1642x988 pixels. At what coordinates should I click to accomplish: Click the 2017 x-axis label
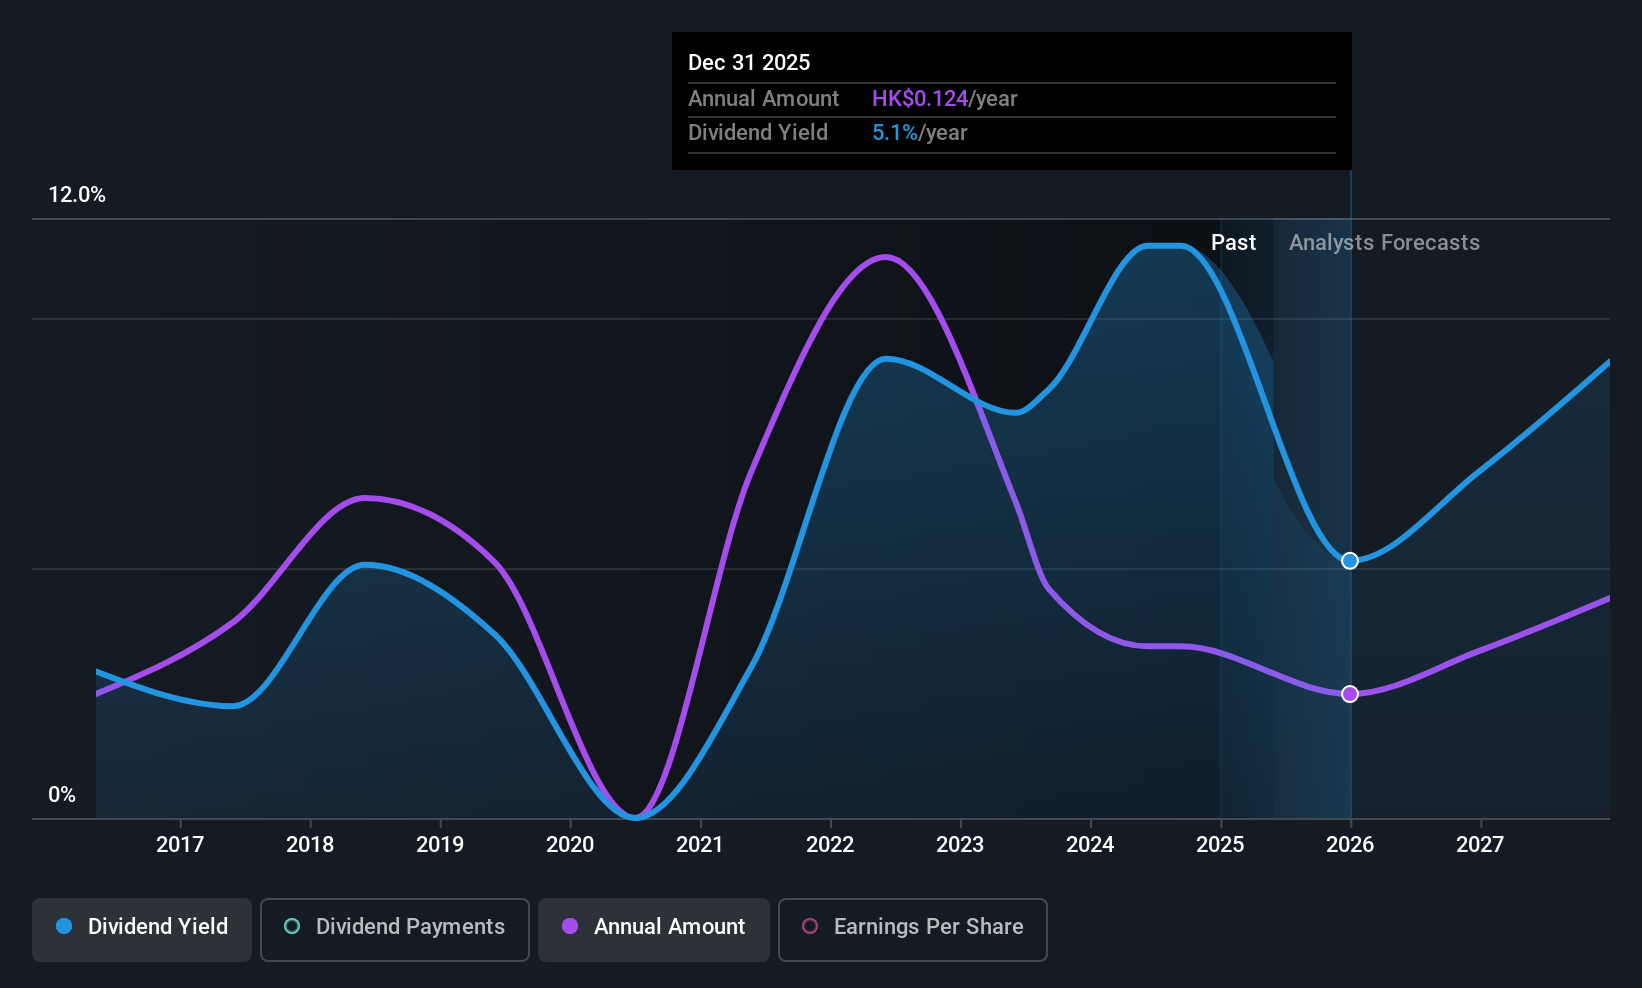(x=180, y=844)
